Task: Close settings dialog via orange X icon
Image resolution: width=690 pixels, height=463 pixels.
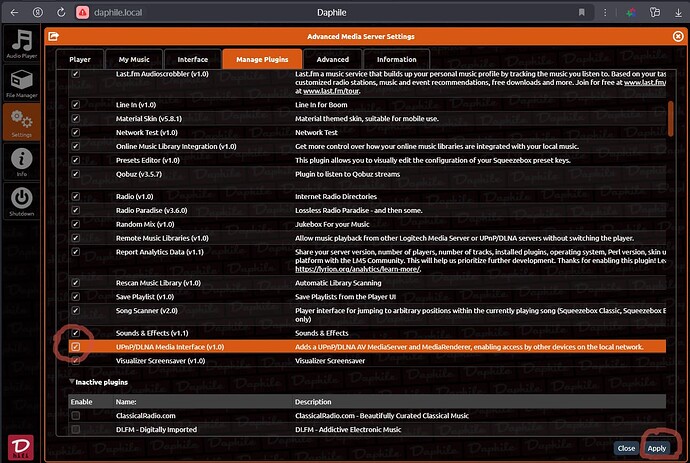Action: click(x=678, y=36)
